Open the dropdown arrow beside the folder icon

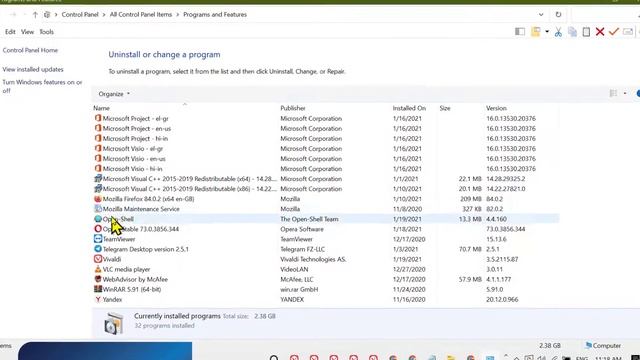click(x=547, y=32)
